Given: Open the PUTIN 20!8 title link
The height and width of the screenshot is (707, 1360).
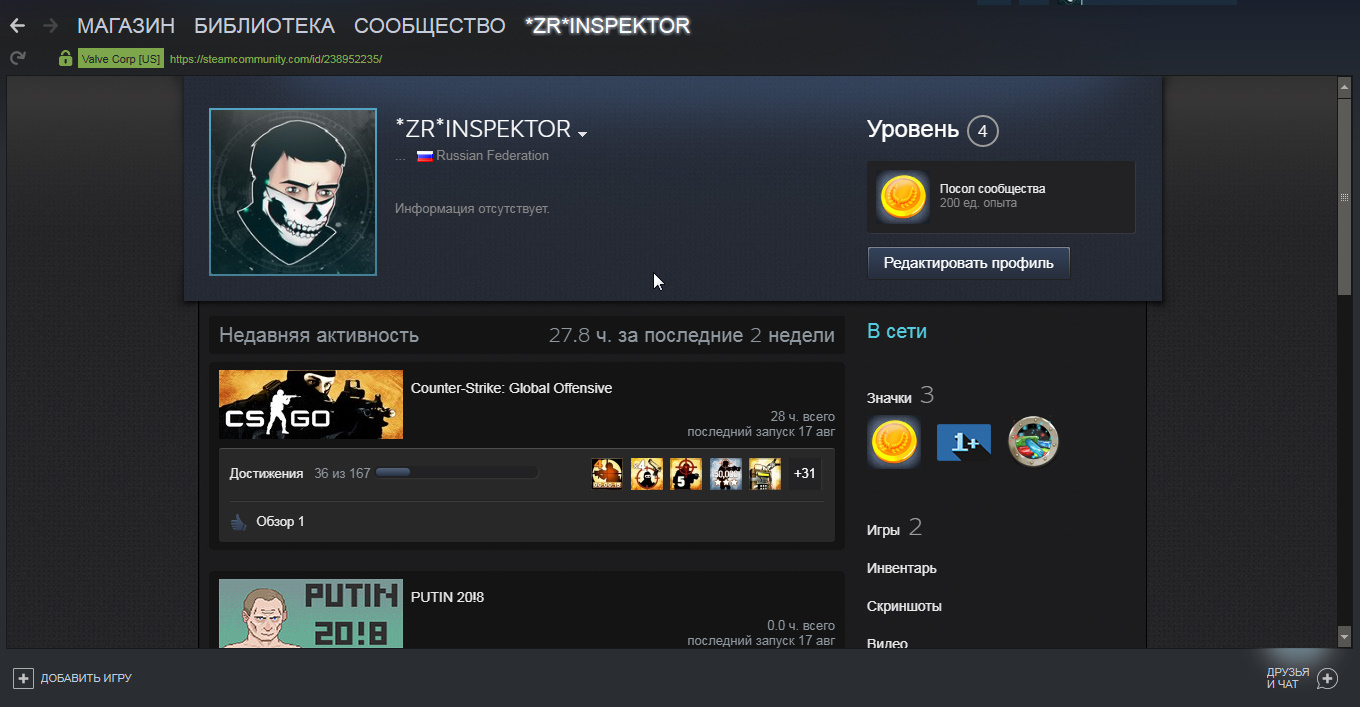Looking at the screenshot, I should tap(447, 597).
